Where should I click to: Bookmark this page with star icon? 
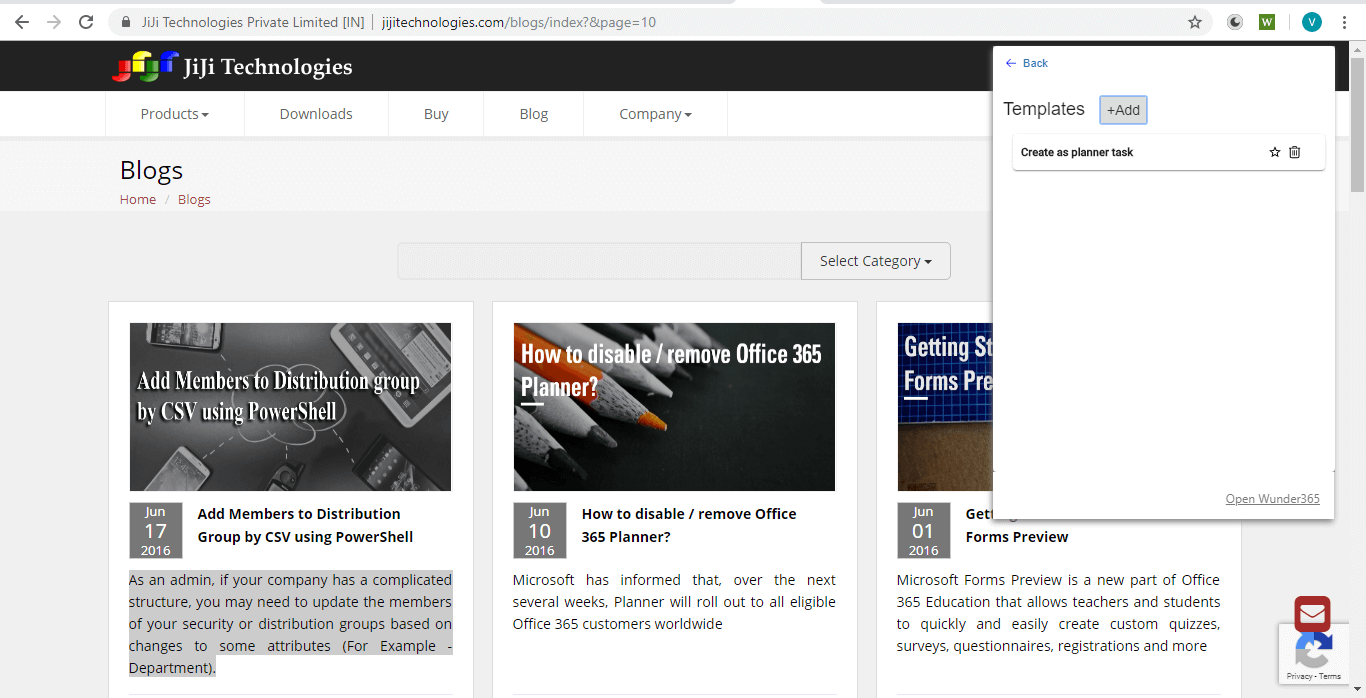(1194, 22)
